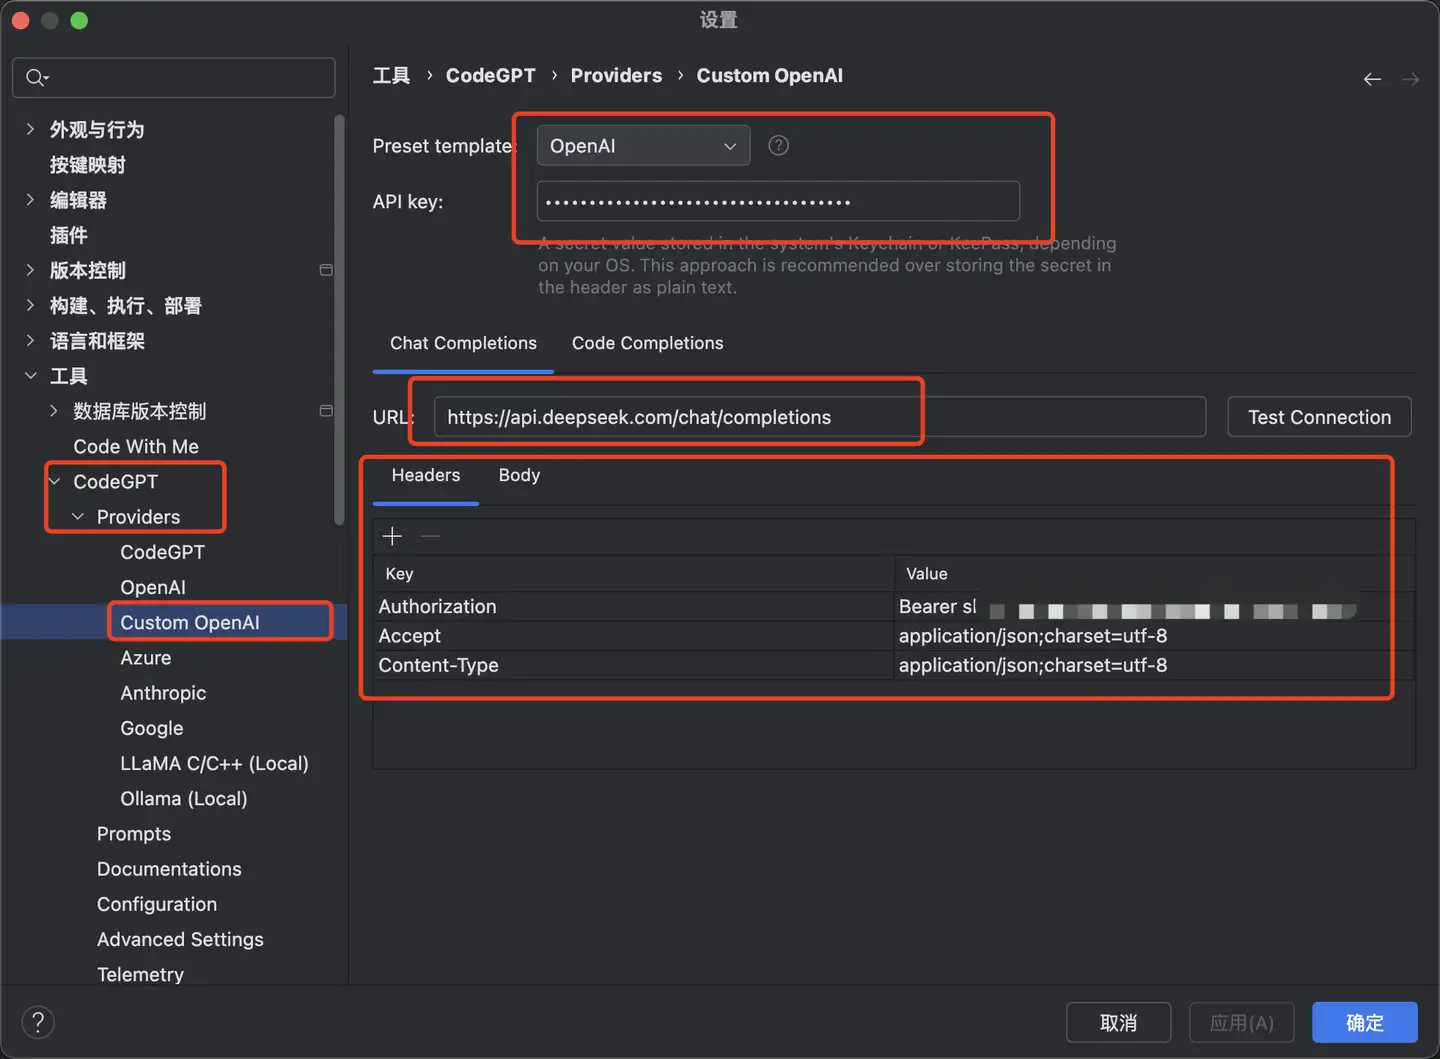The image size is (1440, 1059).
Task: Open Advanced Settings item
Action: (180, 940)
